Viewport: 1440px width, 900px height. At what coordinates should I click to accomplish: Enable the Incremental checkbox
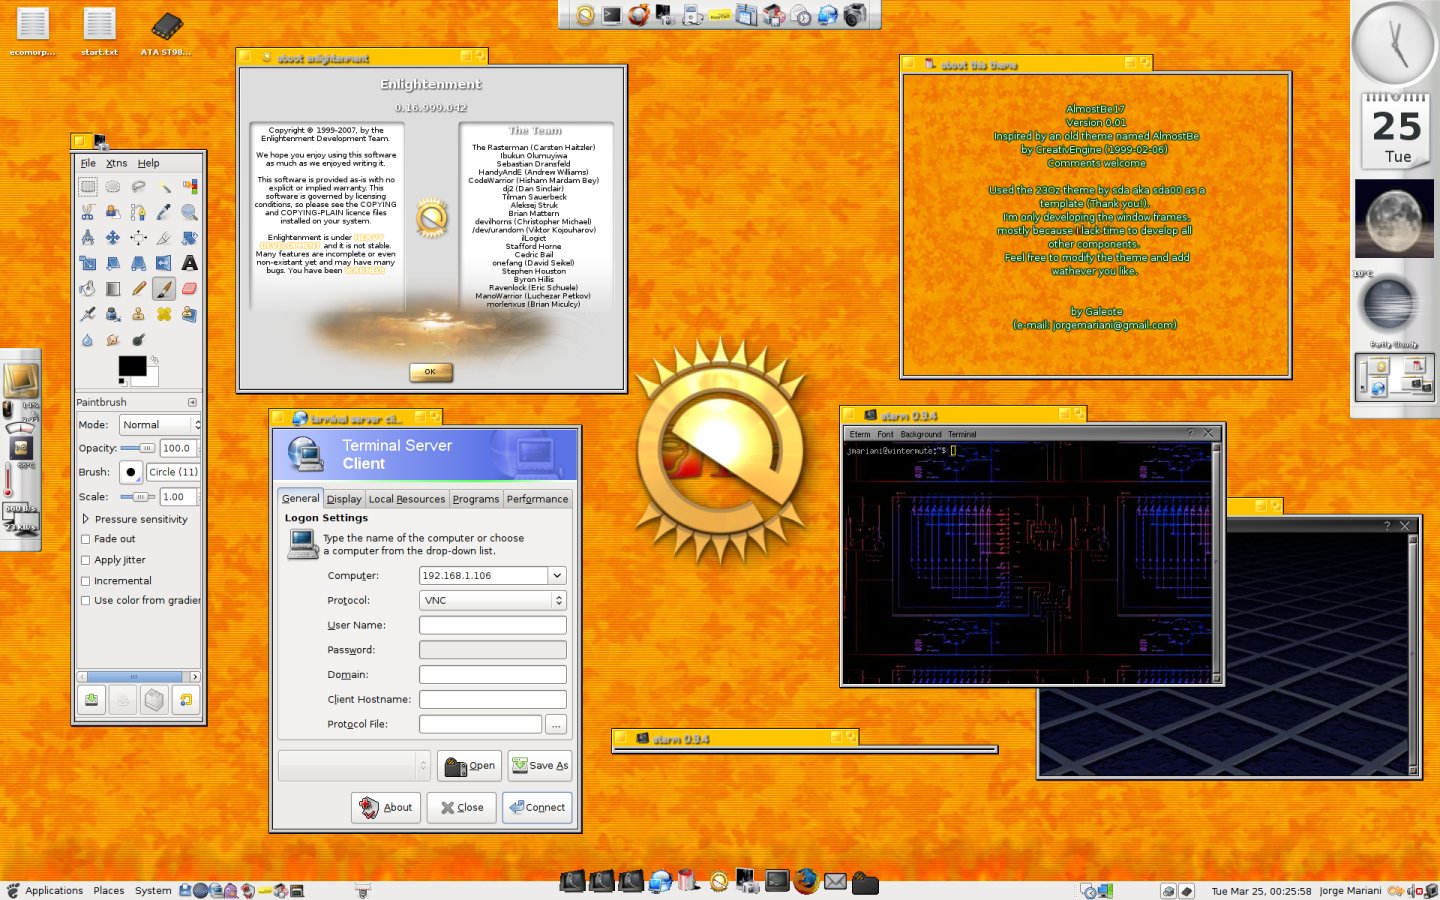(85, 581)
